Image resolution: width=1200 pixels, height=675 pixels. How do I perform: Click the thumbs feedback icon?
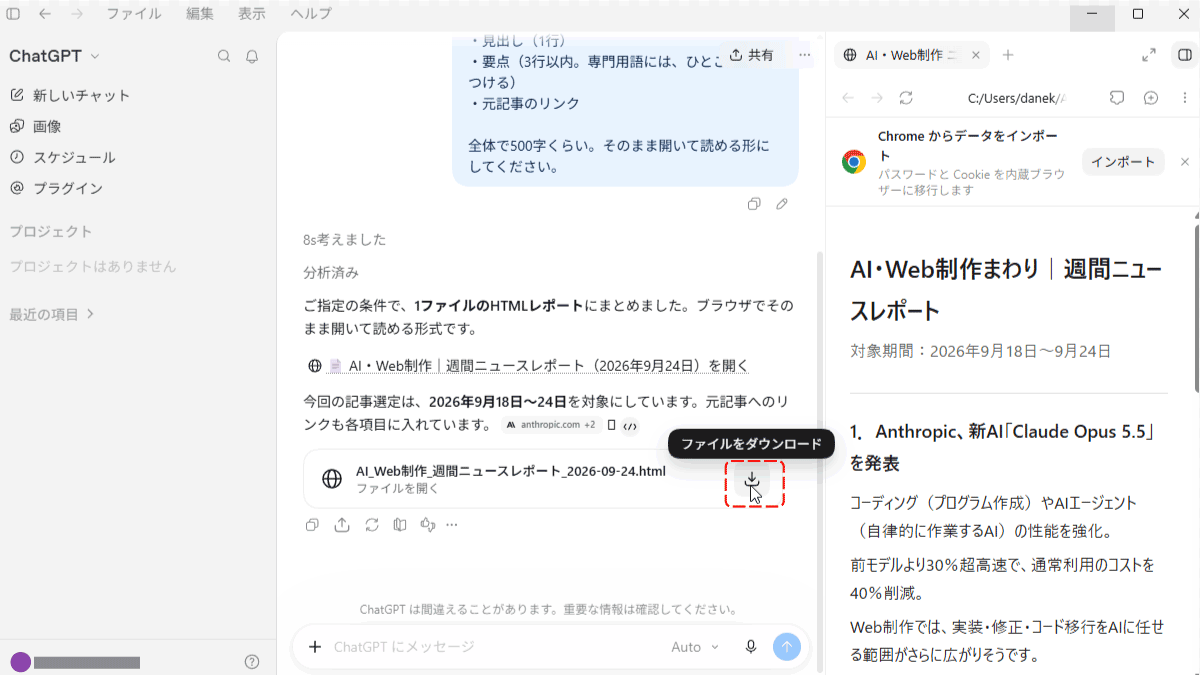(428, 524)
